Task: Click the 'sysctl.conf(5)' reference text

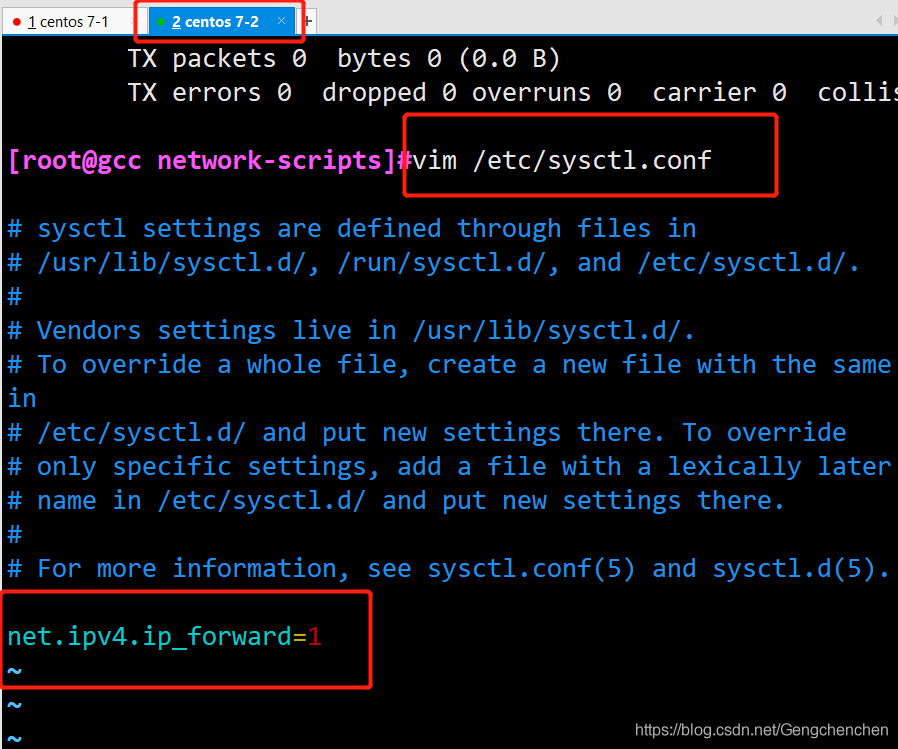Action: pyautogui.click(x=531, y=569)
